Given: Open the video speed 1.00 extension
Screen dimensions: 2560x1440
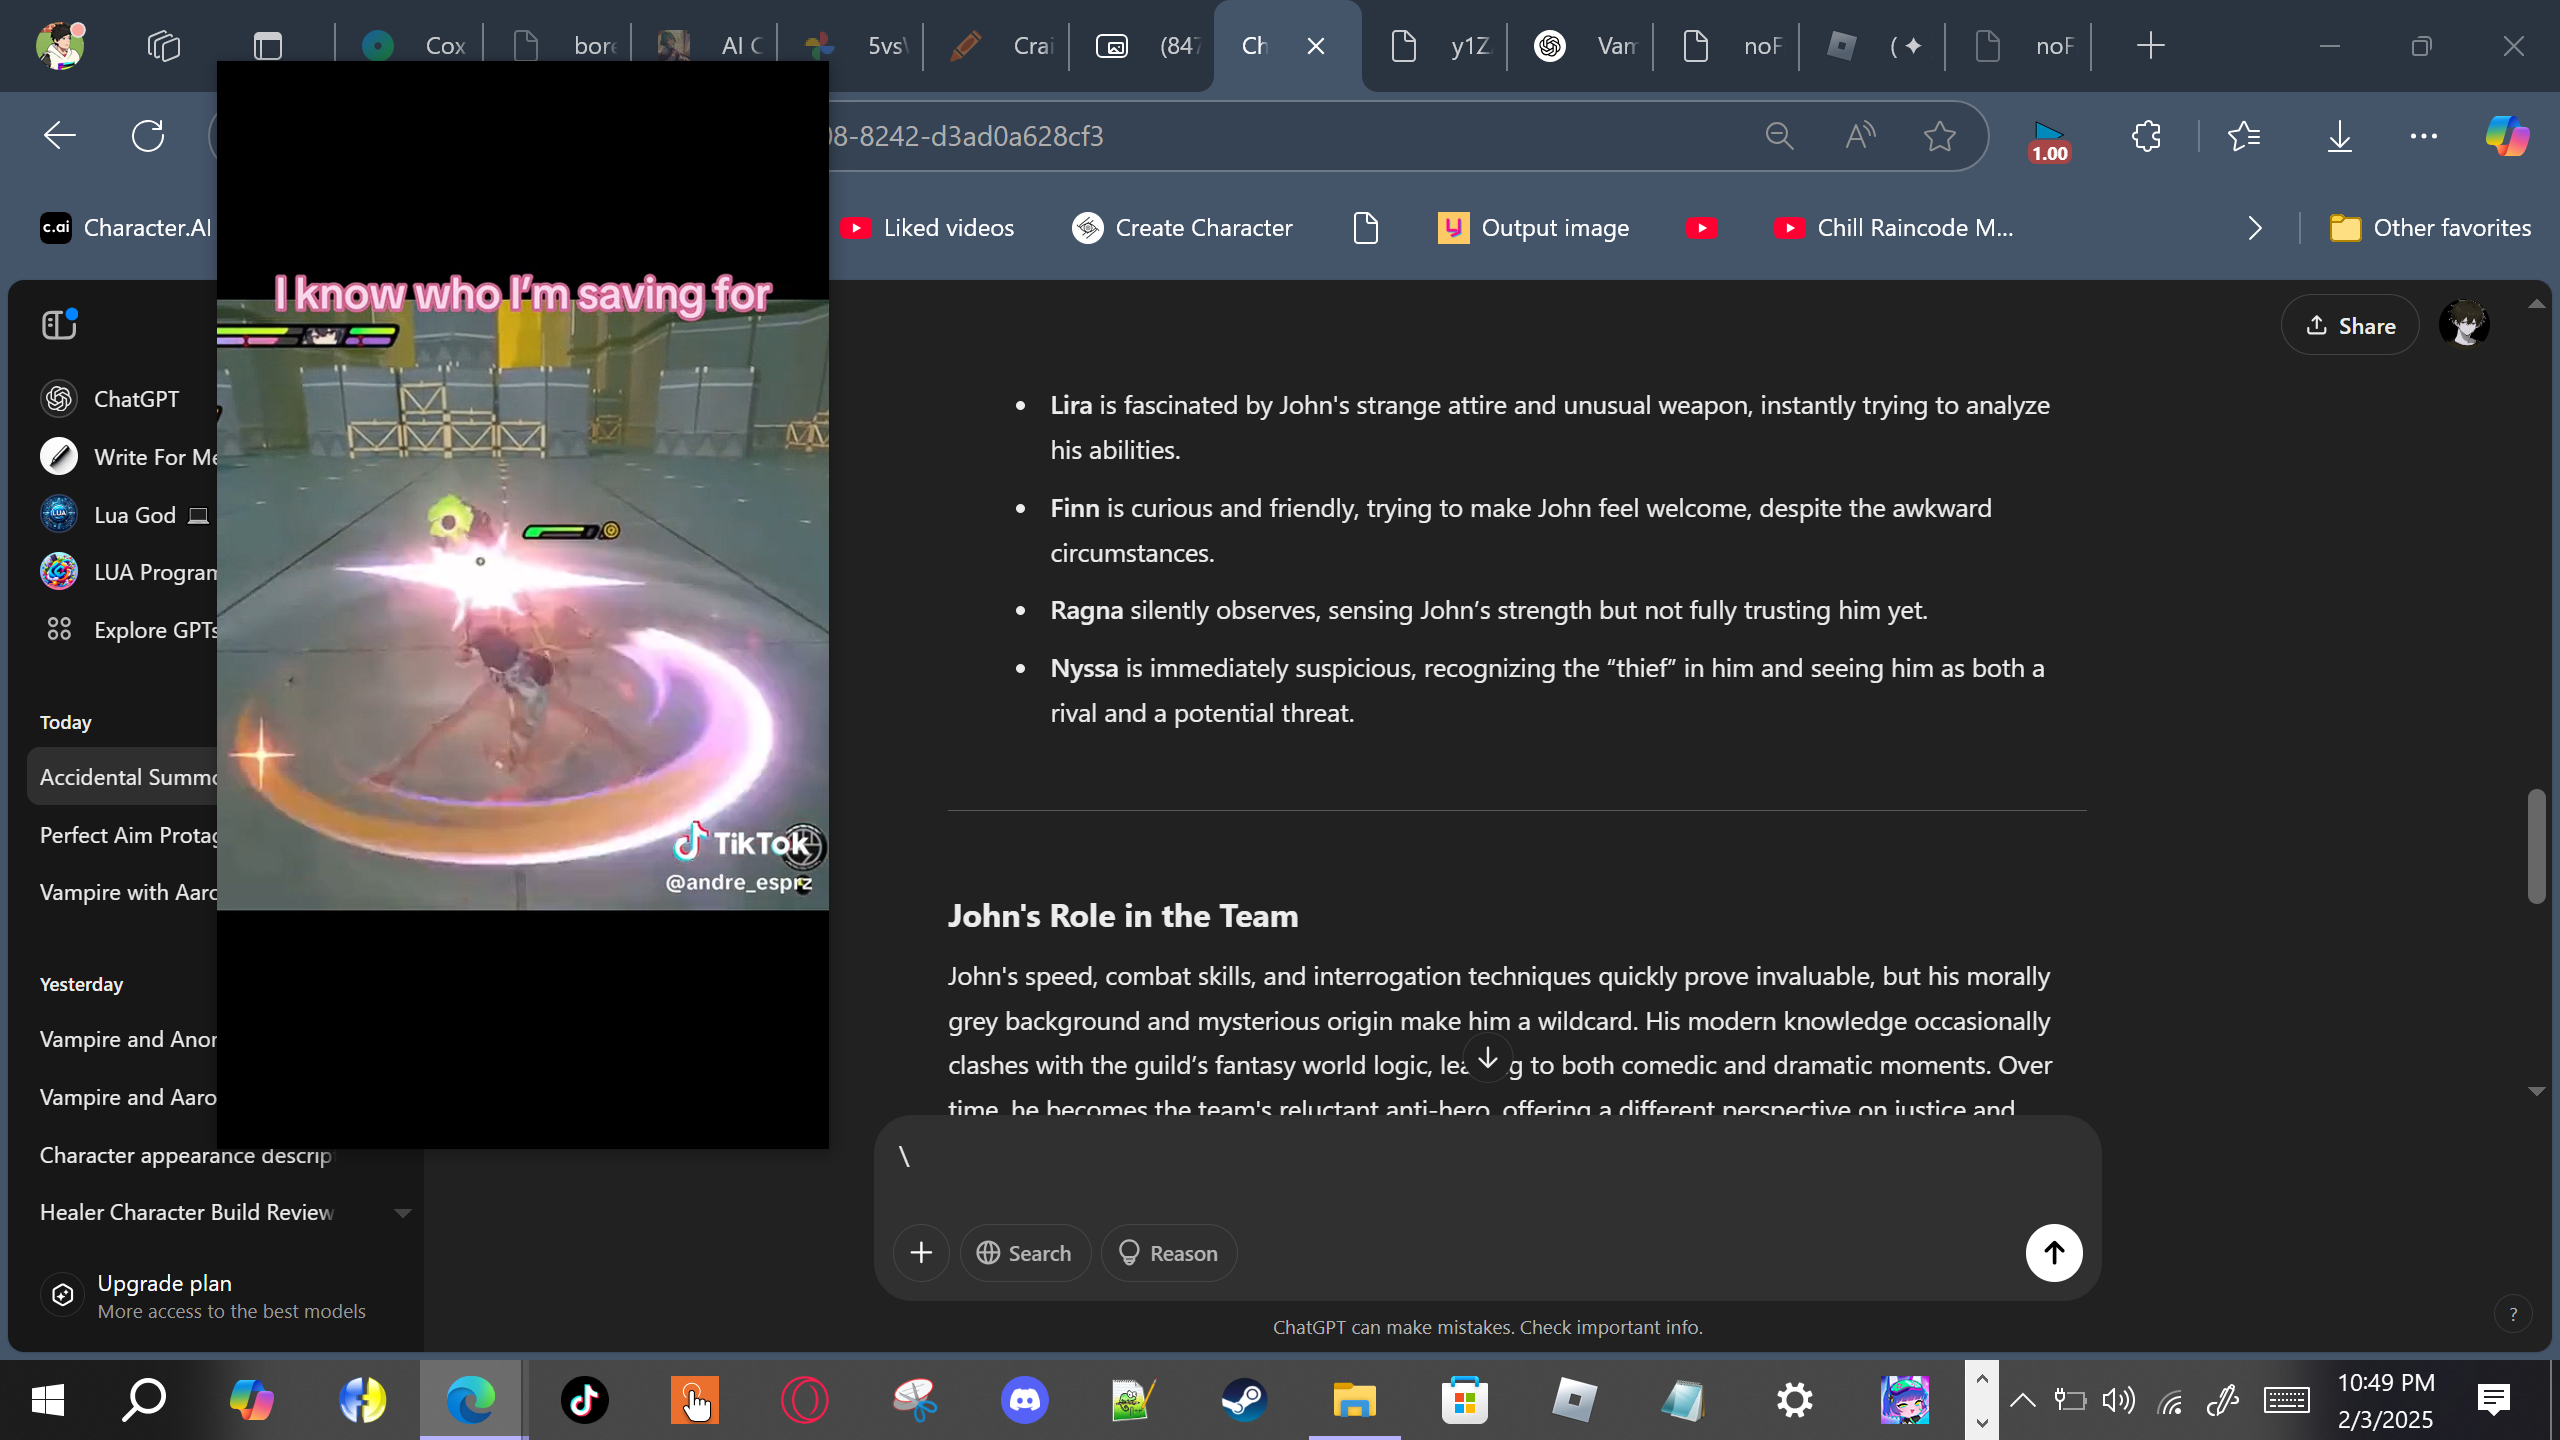Looking at the screenshot, I should [x=2048, y=140].
